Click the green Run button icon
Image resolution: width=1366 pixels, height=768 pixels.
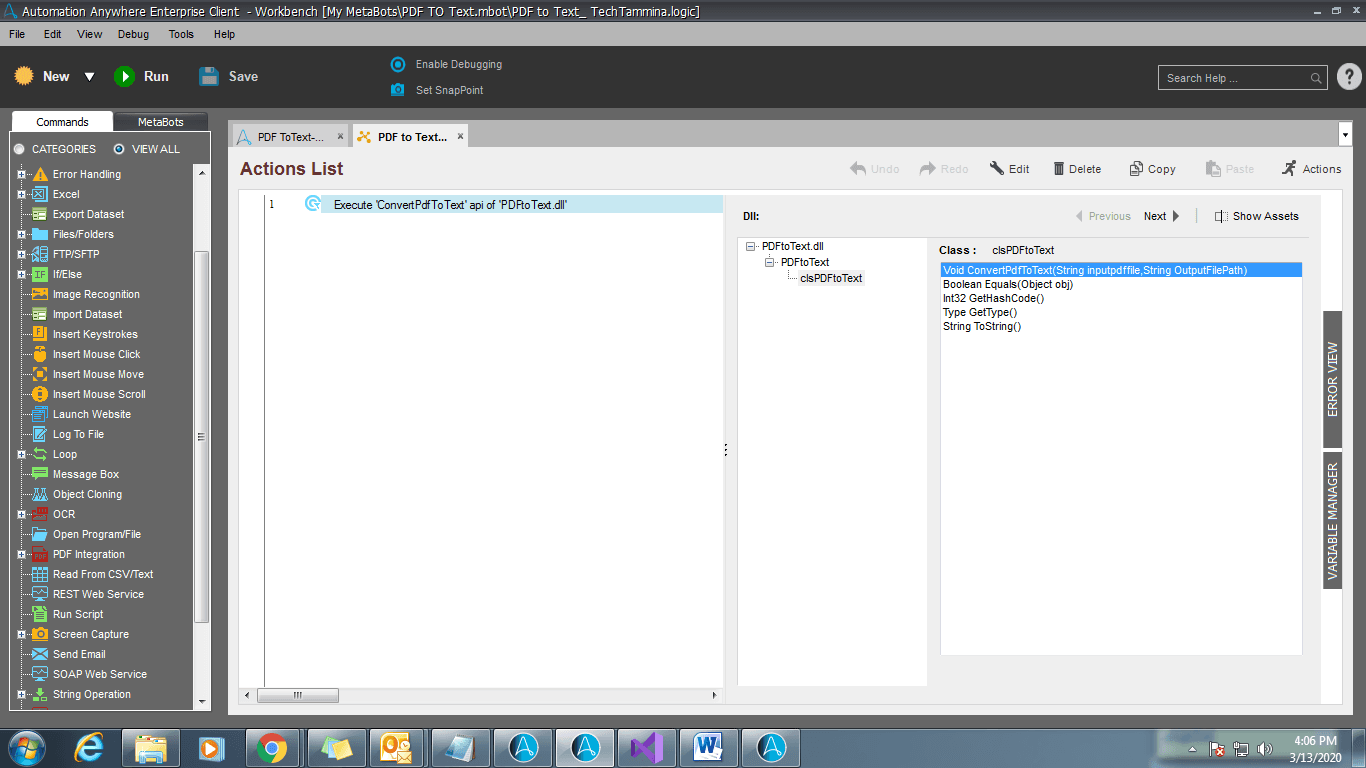(x=124, y=76)
